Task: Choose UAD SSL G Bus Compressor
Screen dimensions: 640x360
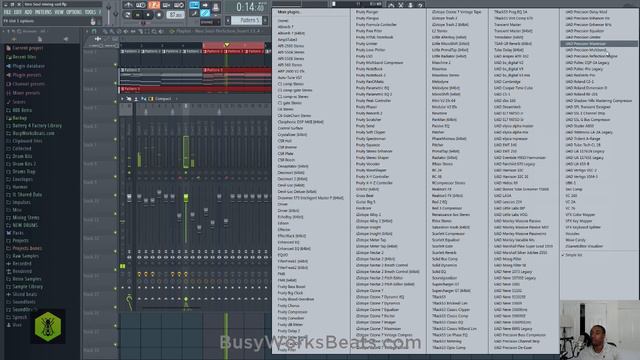Action: [588, 119]
